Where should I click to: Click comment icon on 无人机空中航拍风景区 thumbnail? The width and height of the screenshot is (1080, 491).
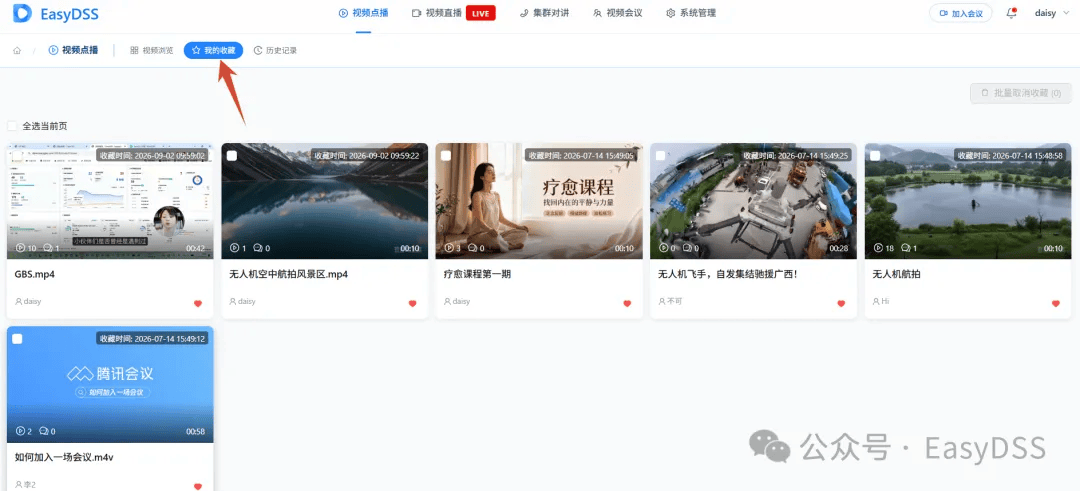point(258,248)
